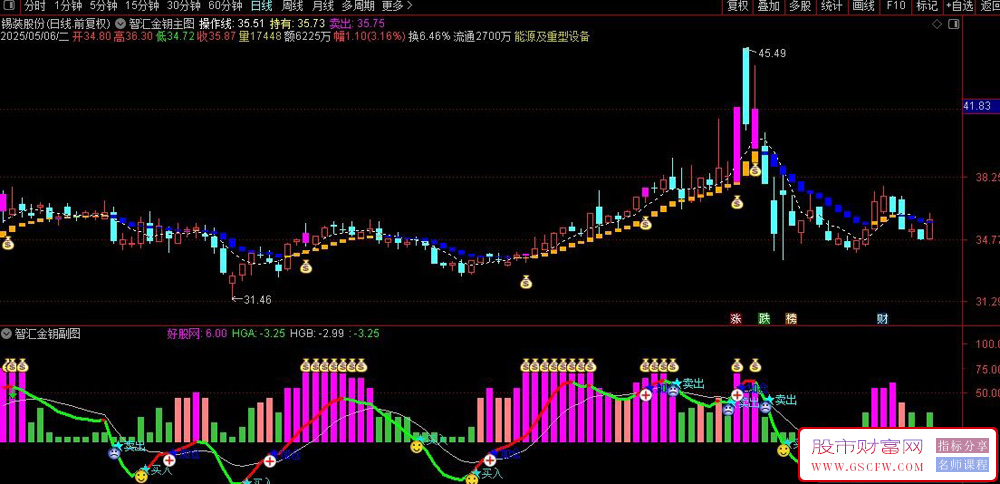The image size is (1000, 484).
Task: Open F10 company info
Action: [895, 6]
